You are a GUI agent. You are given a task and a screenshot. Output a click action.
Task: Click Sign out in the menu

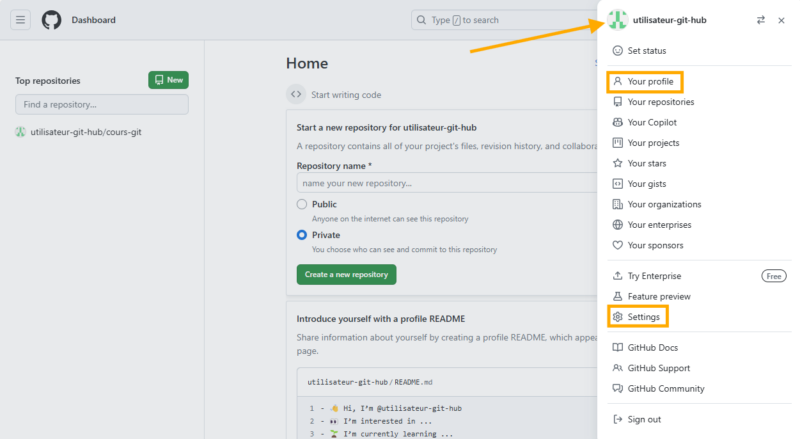click(x=644, y=419)
